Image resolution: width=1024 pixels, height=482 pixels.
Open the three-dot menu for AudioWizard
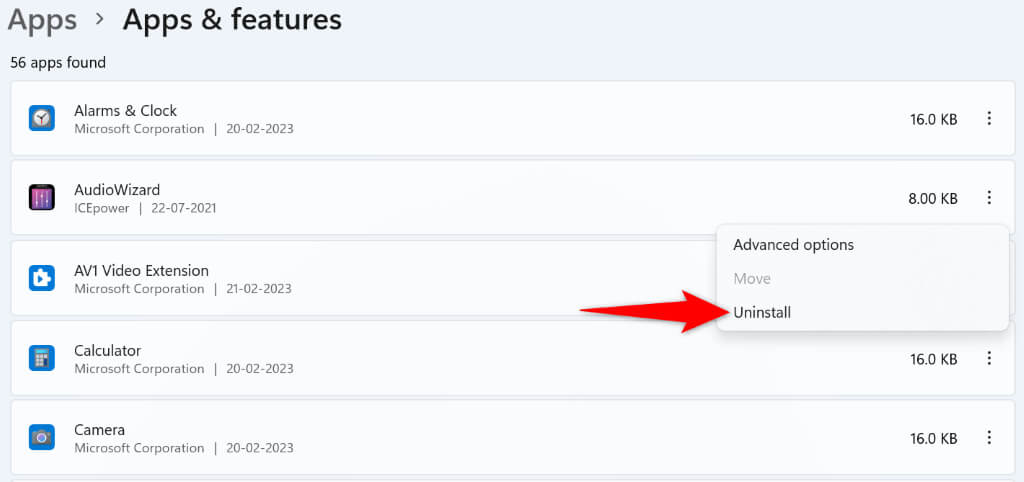tap(989, 198)
